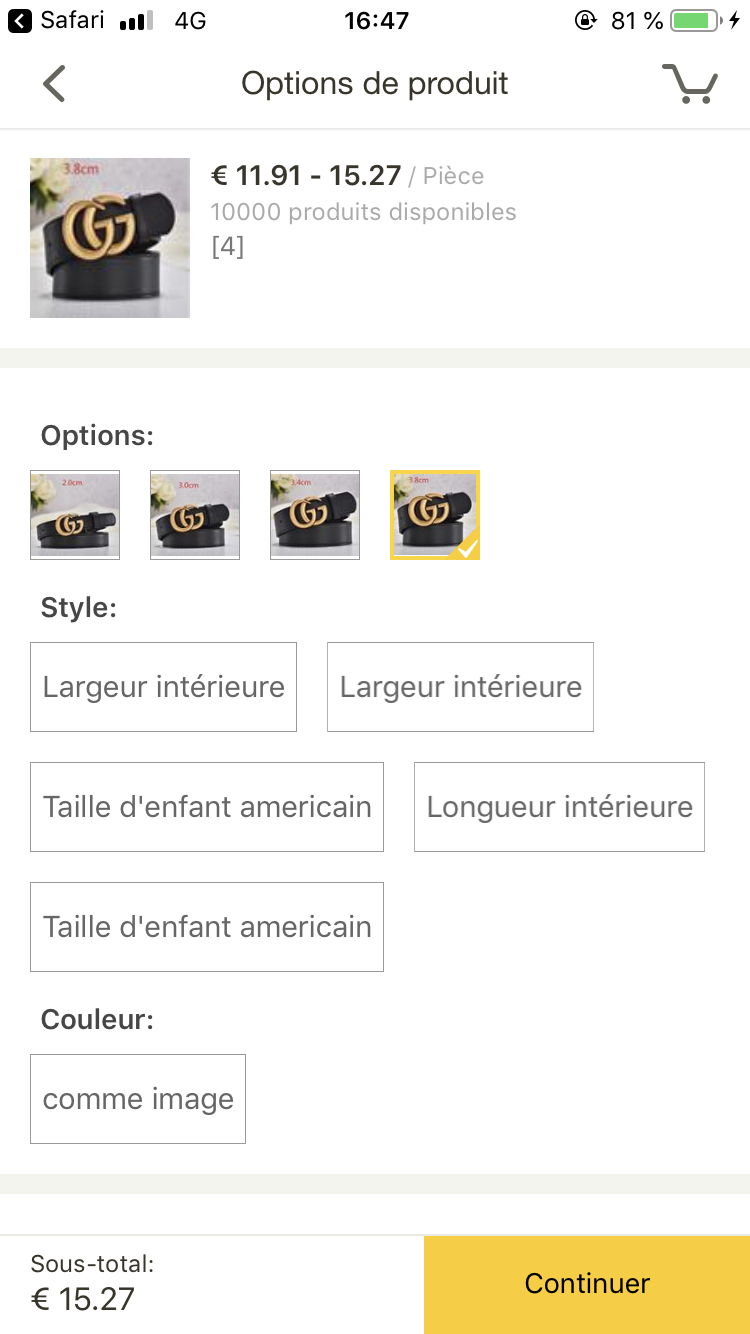Select the 2.0cm belt option thumbnail

click(75, 515)
